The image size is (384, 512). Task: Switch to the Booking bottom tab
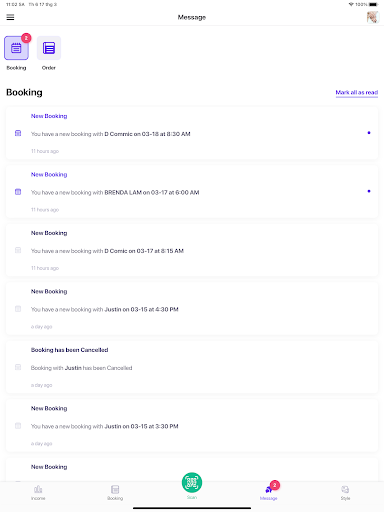click(x=115, y=492)
